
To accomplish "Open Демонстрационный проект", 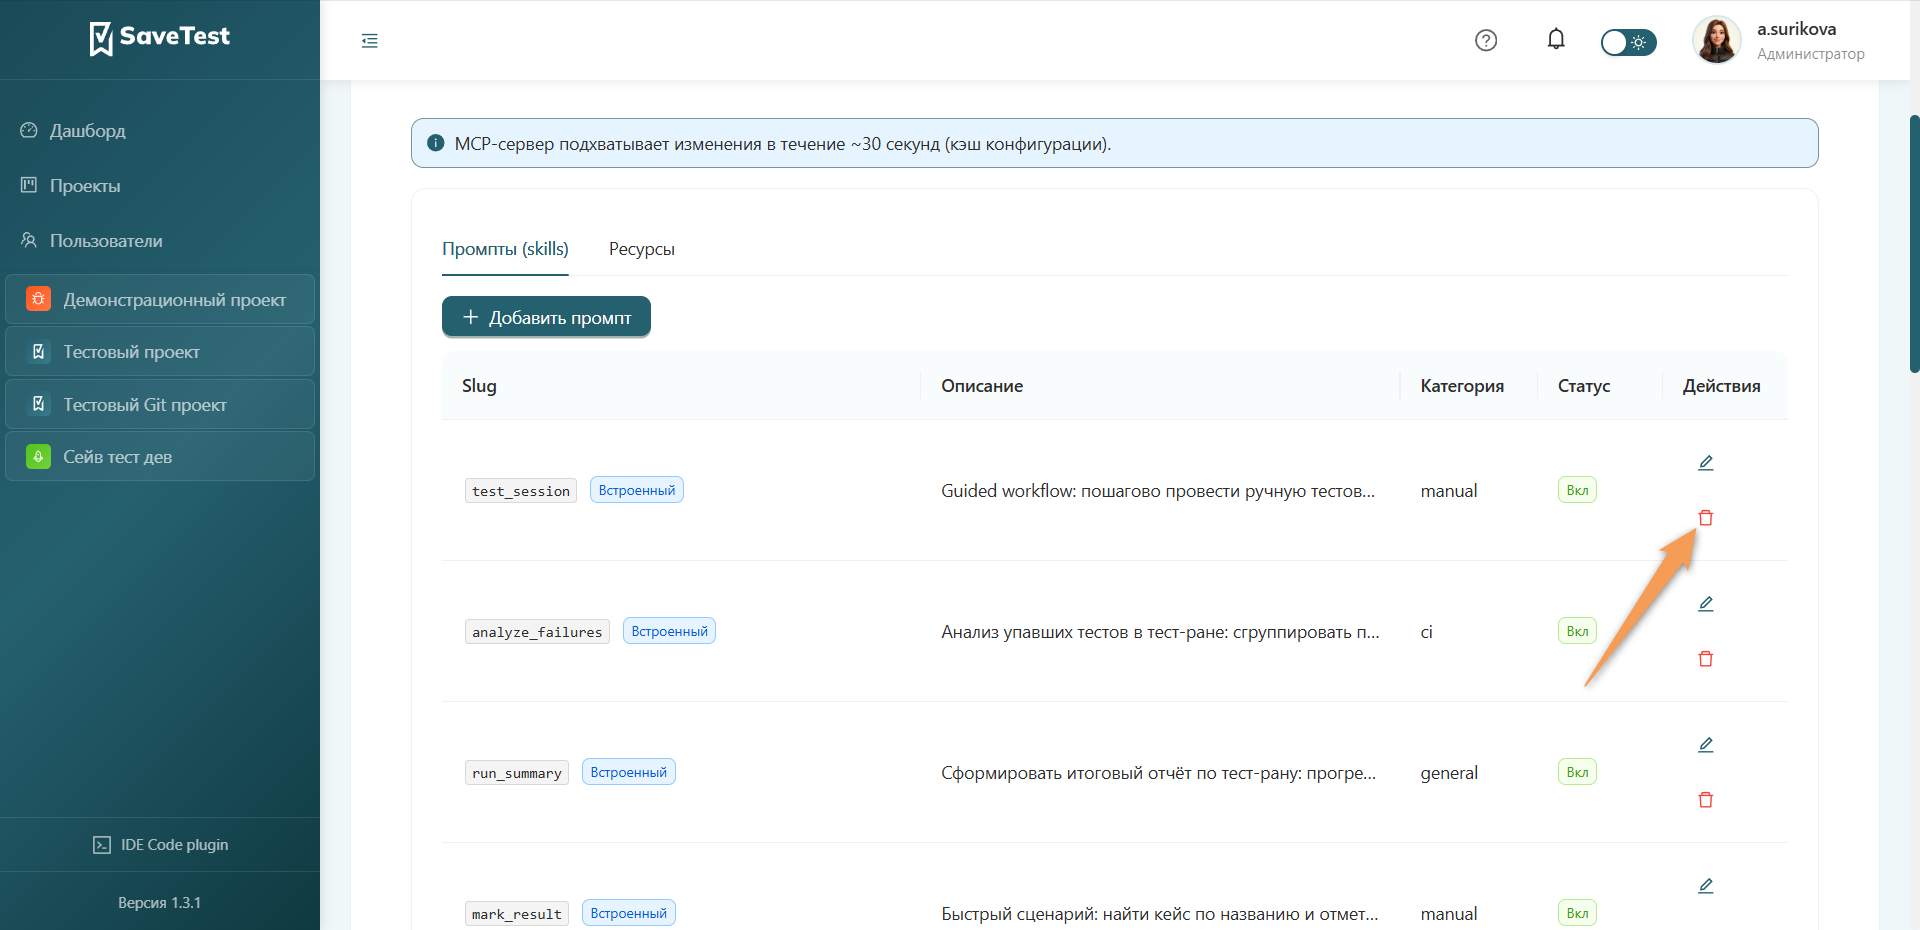I will 160,300.
